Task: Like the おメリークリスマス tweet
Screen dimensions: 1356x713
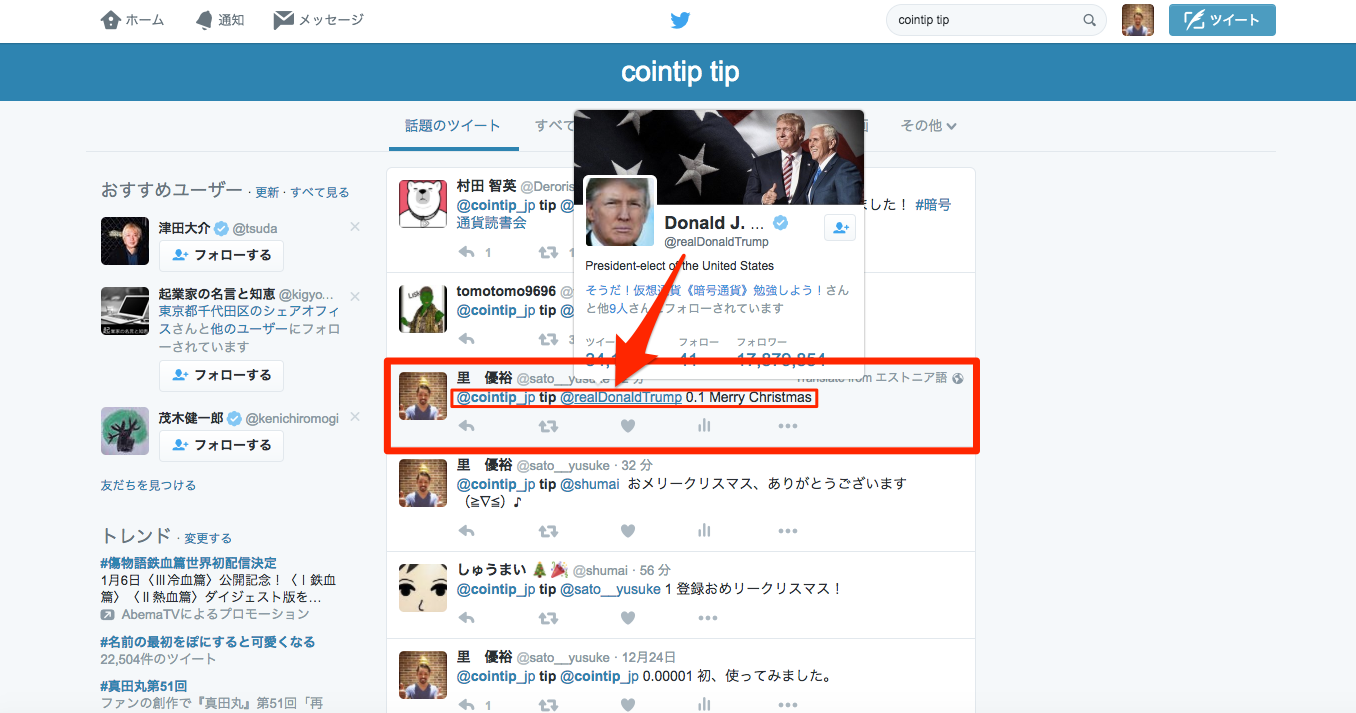Action: [628, 531]
